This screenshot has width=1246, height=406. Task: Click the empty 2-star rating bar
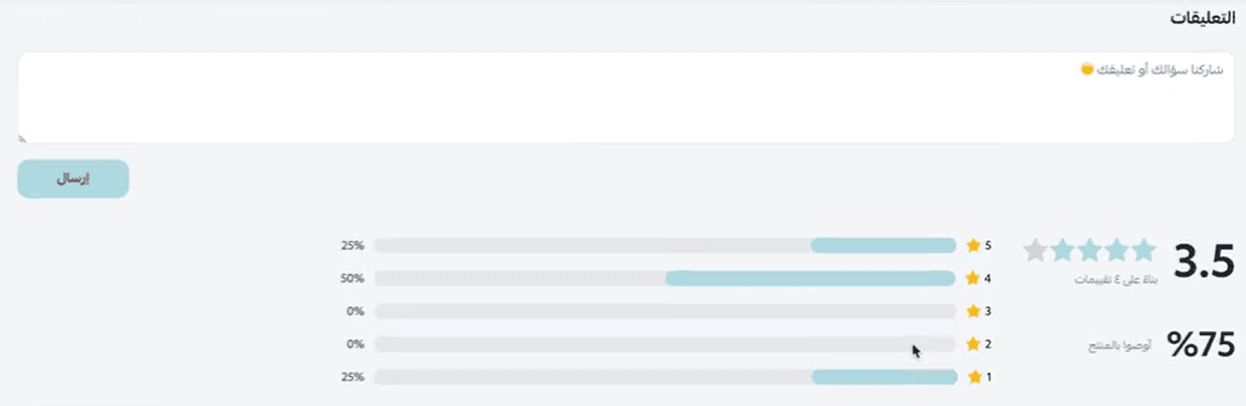click(664, 344)
